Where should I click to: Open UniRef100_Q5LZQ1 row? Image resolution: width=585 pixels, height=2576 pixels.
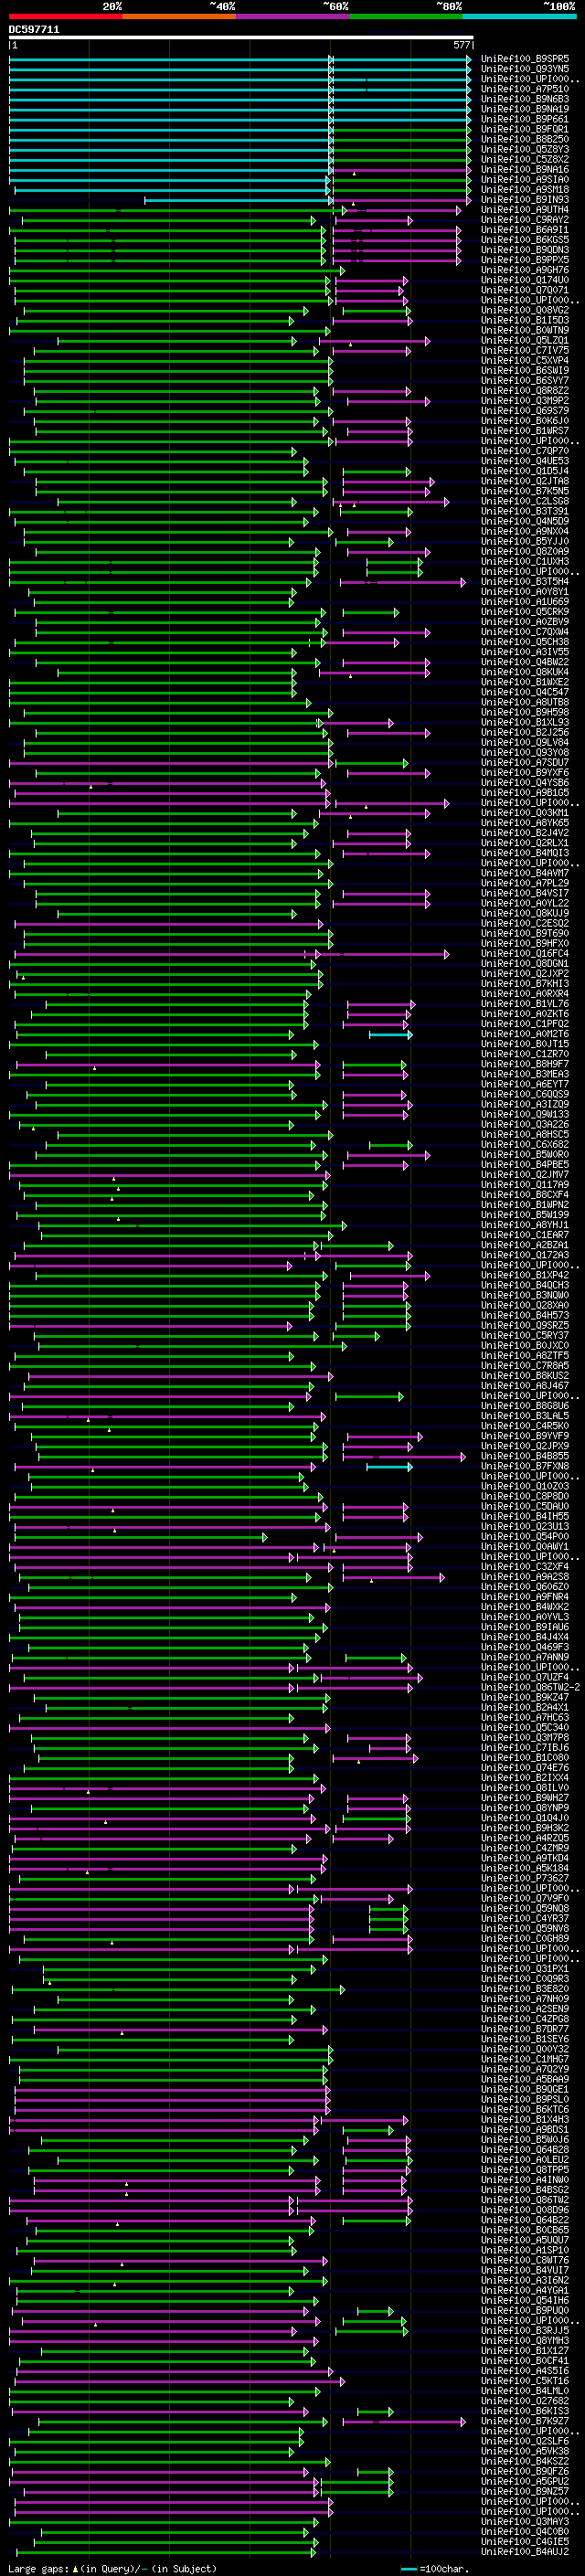(525, 340)
